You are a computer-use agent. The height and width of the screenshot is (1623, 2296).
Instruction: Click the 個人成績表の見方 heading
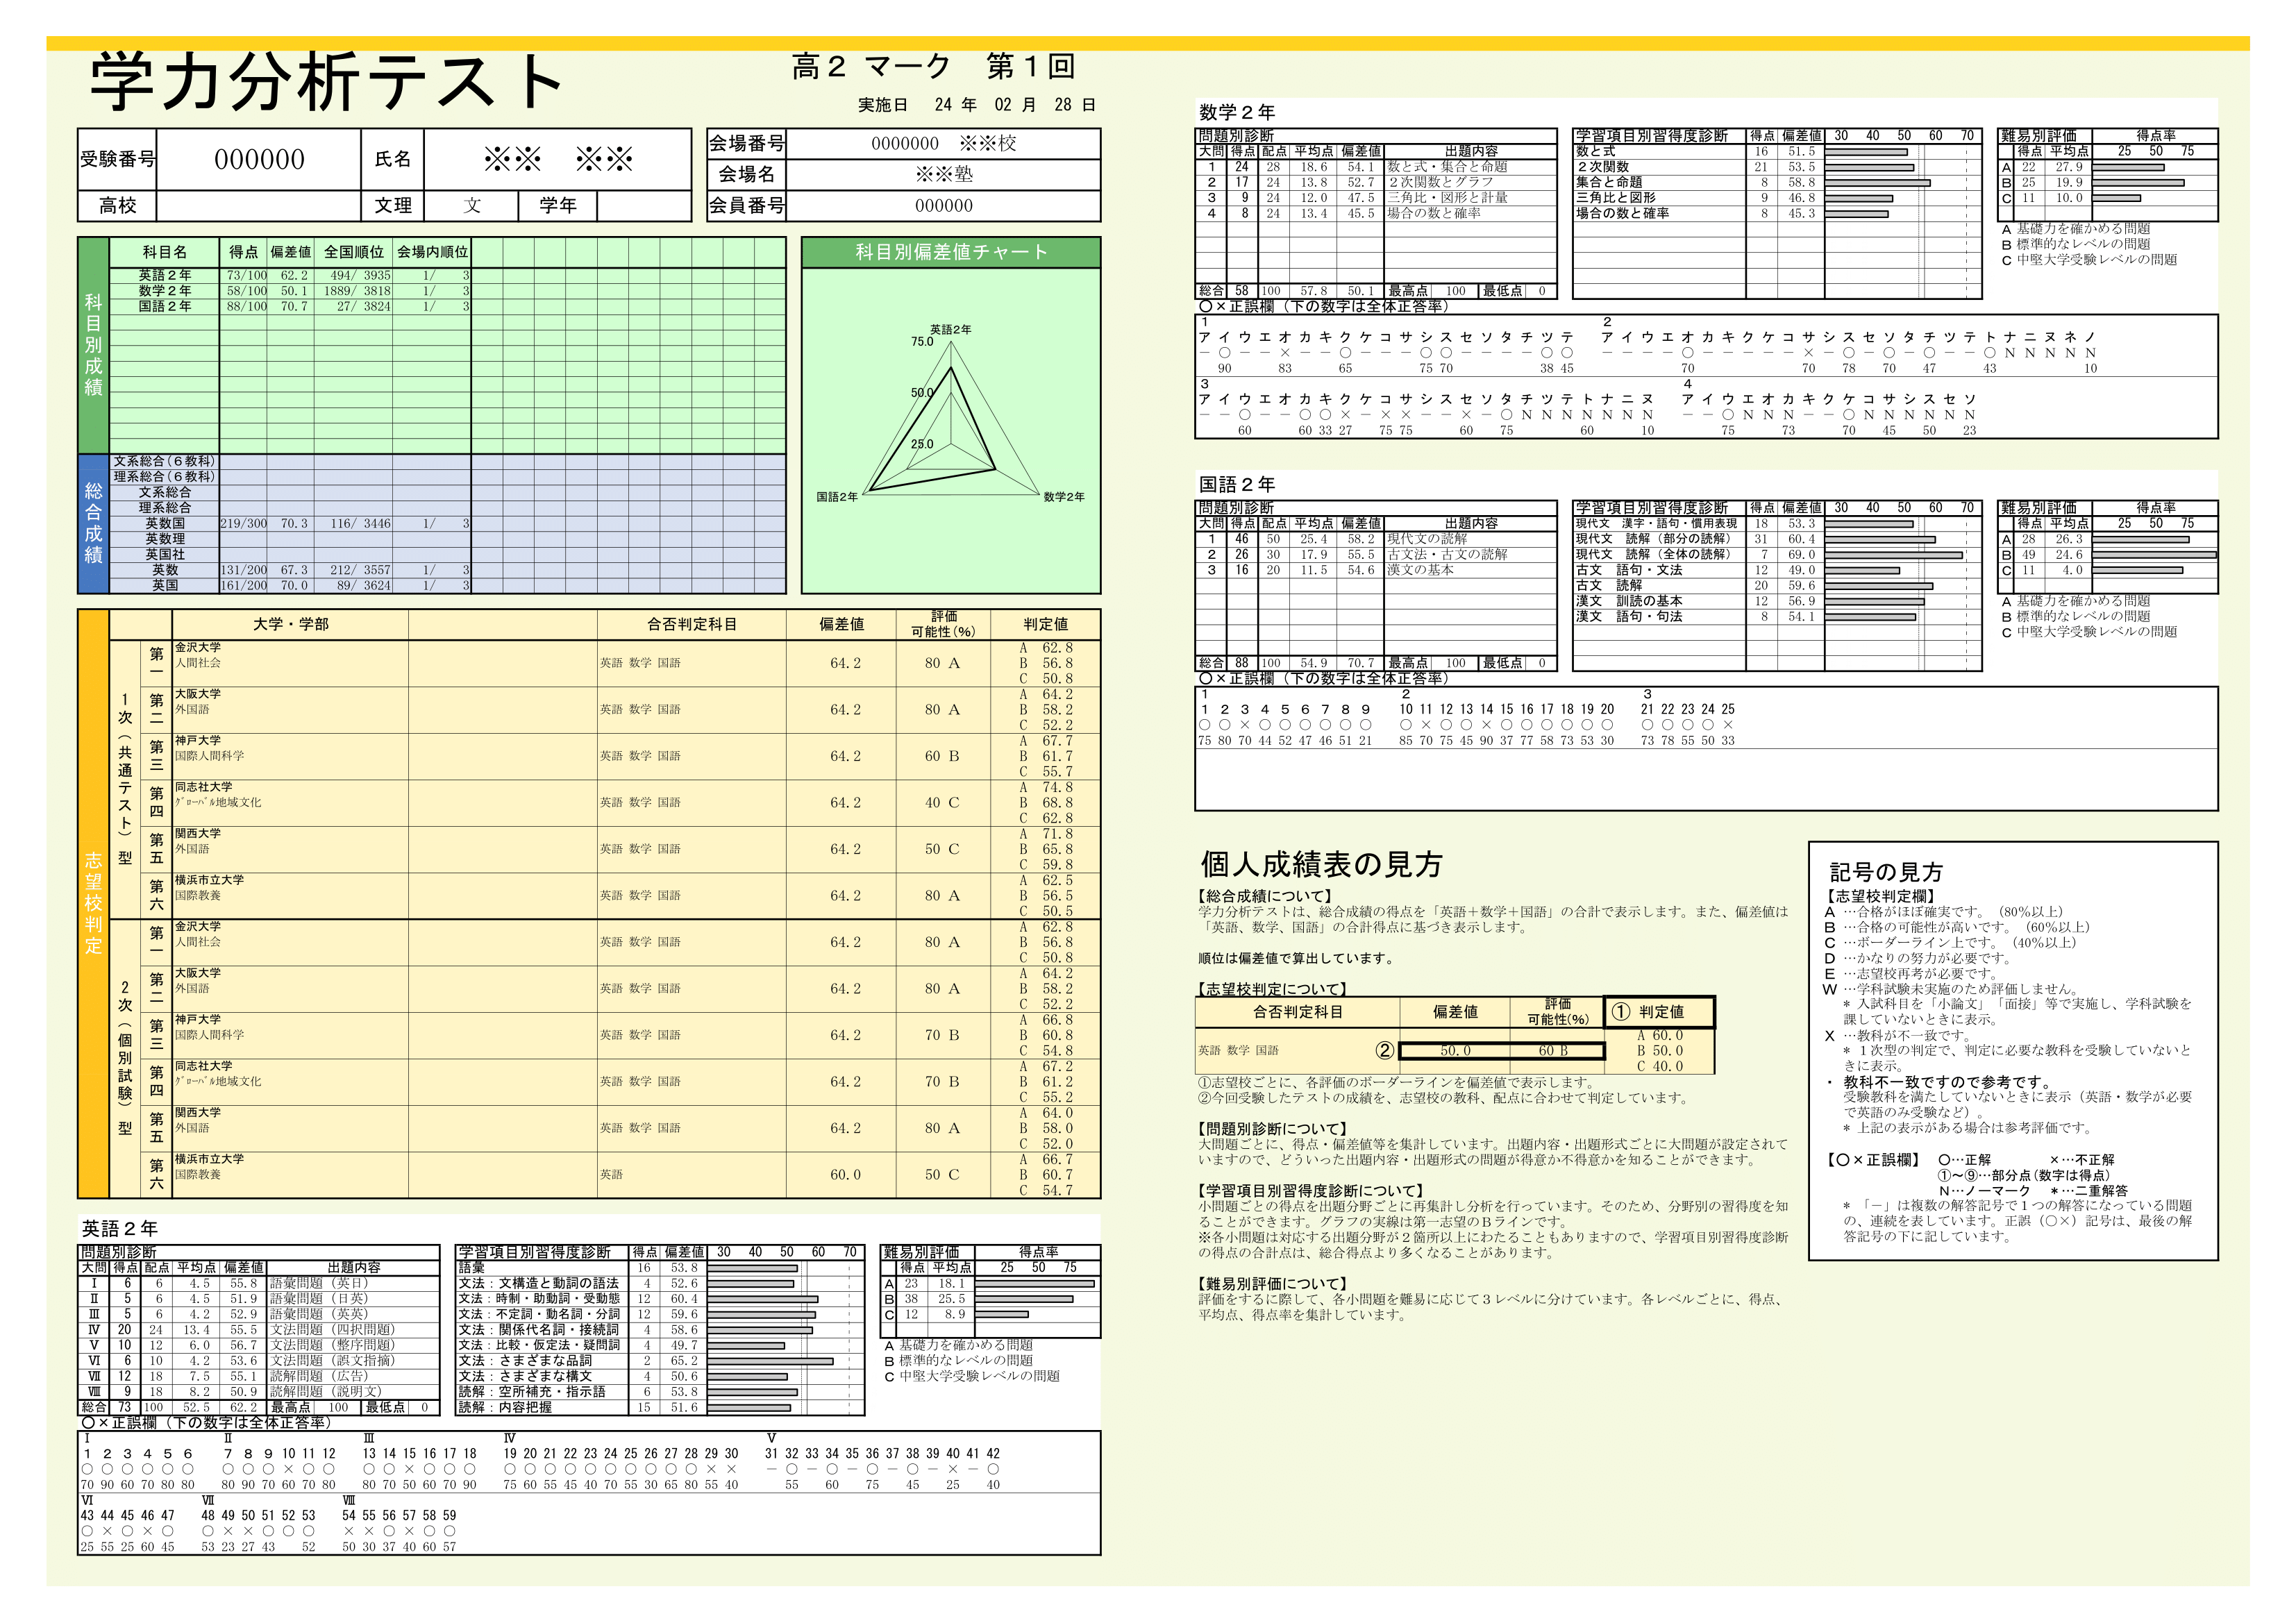(1321, 864)
